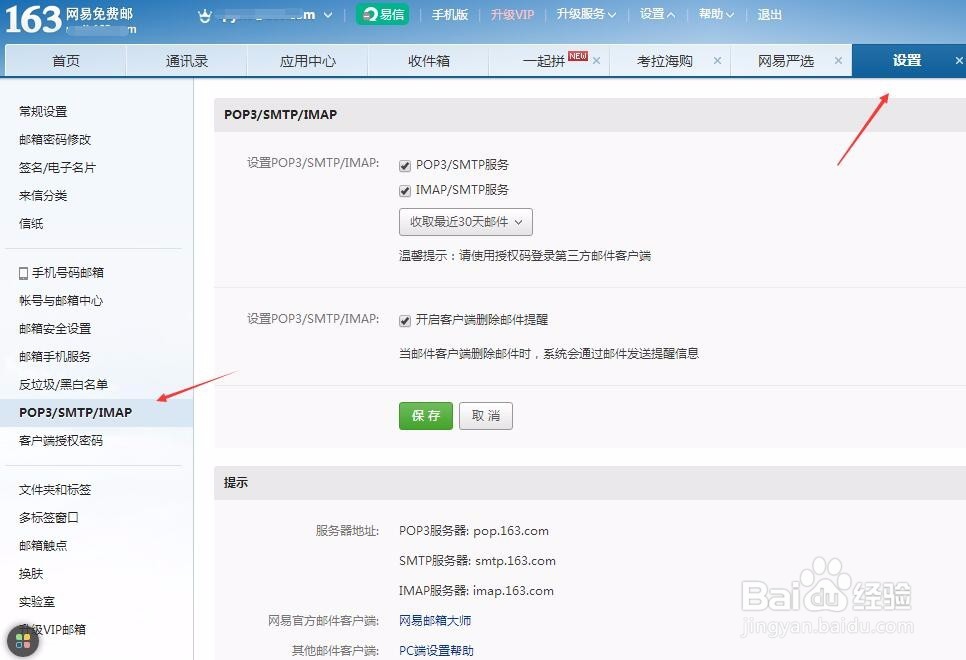Uncheck the IMAP/SMTP服务 option
966x660 pixels.
[405, 190]
